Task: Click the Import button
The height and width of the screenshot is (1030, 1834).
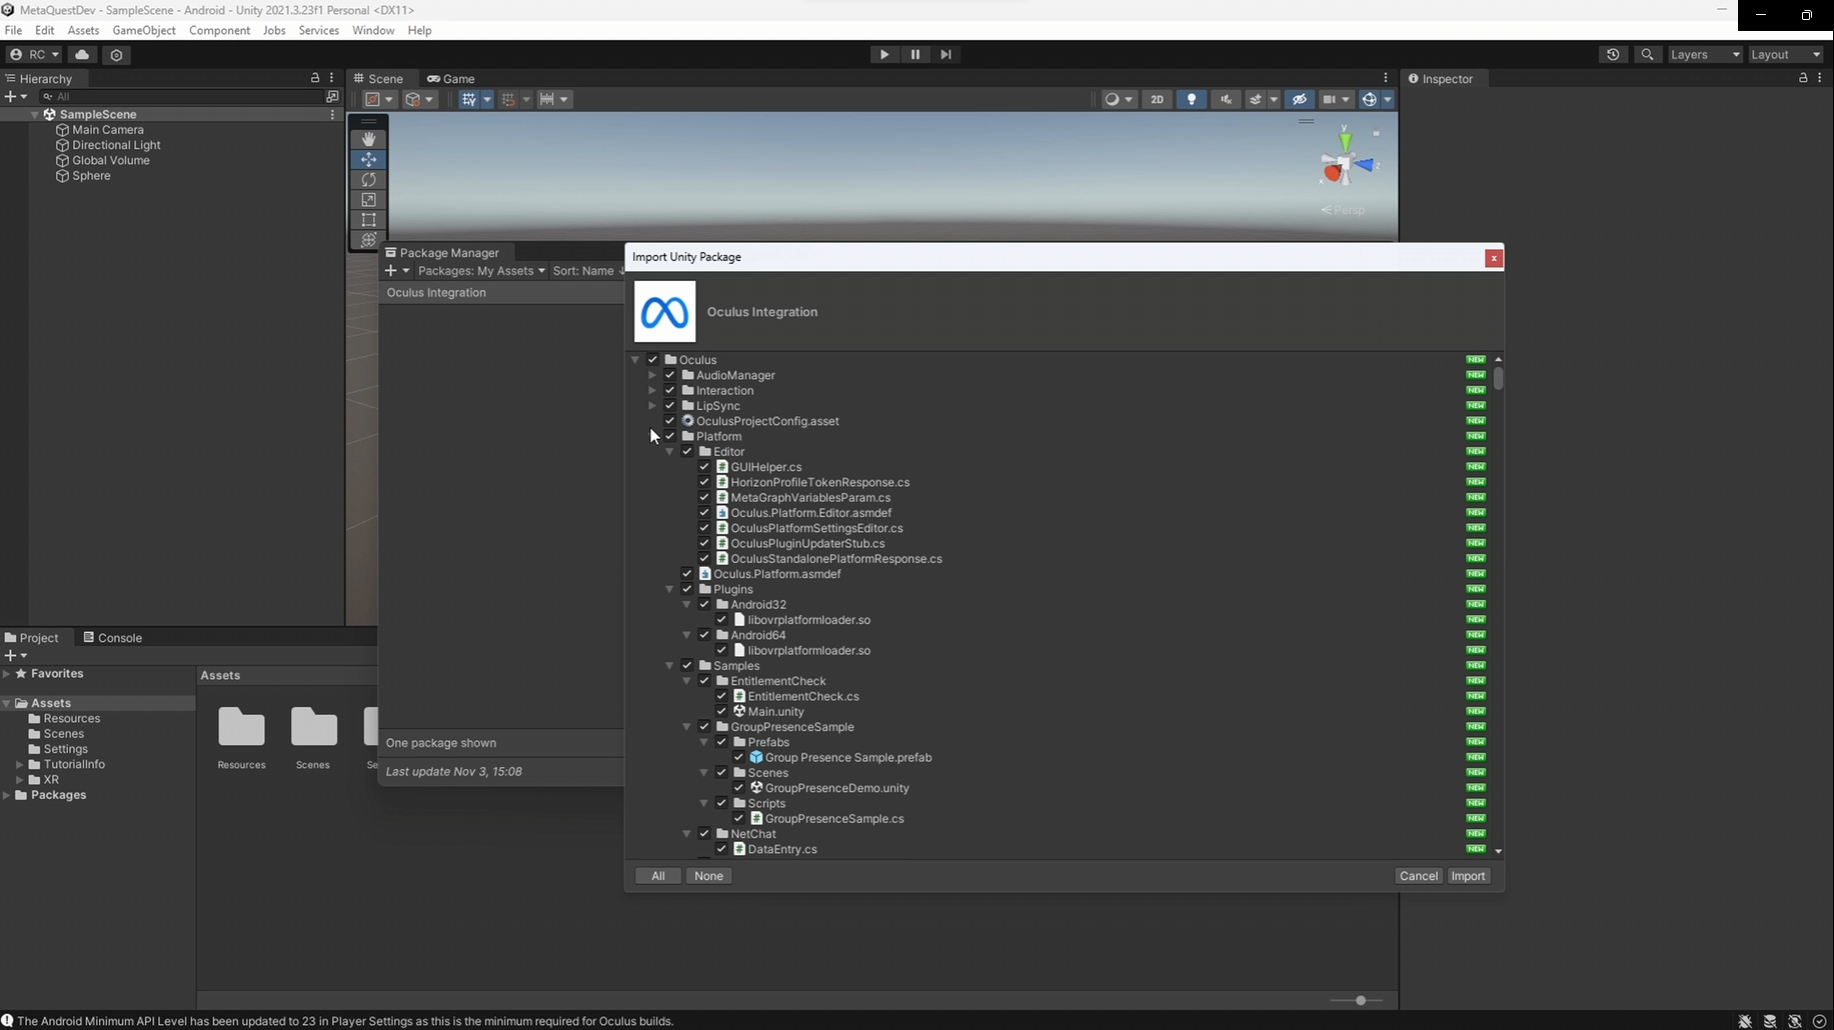Action: coord(1468,876)
